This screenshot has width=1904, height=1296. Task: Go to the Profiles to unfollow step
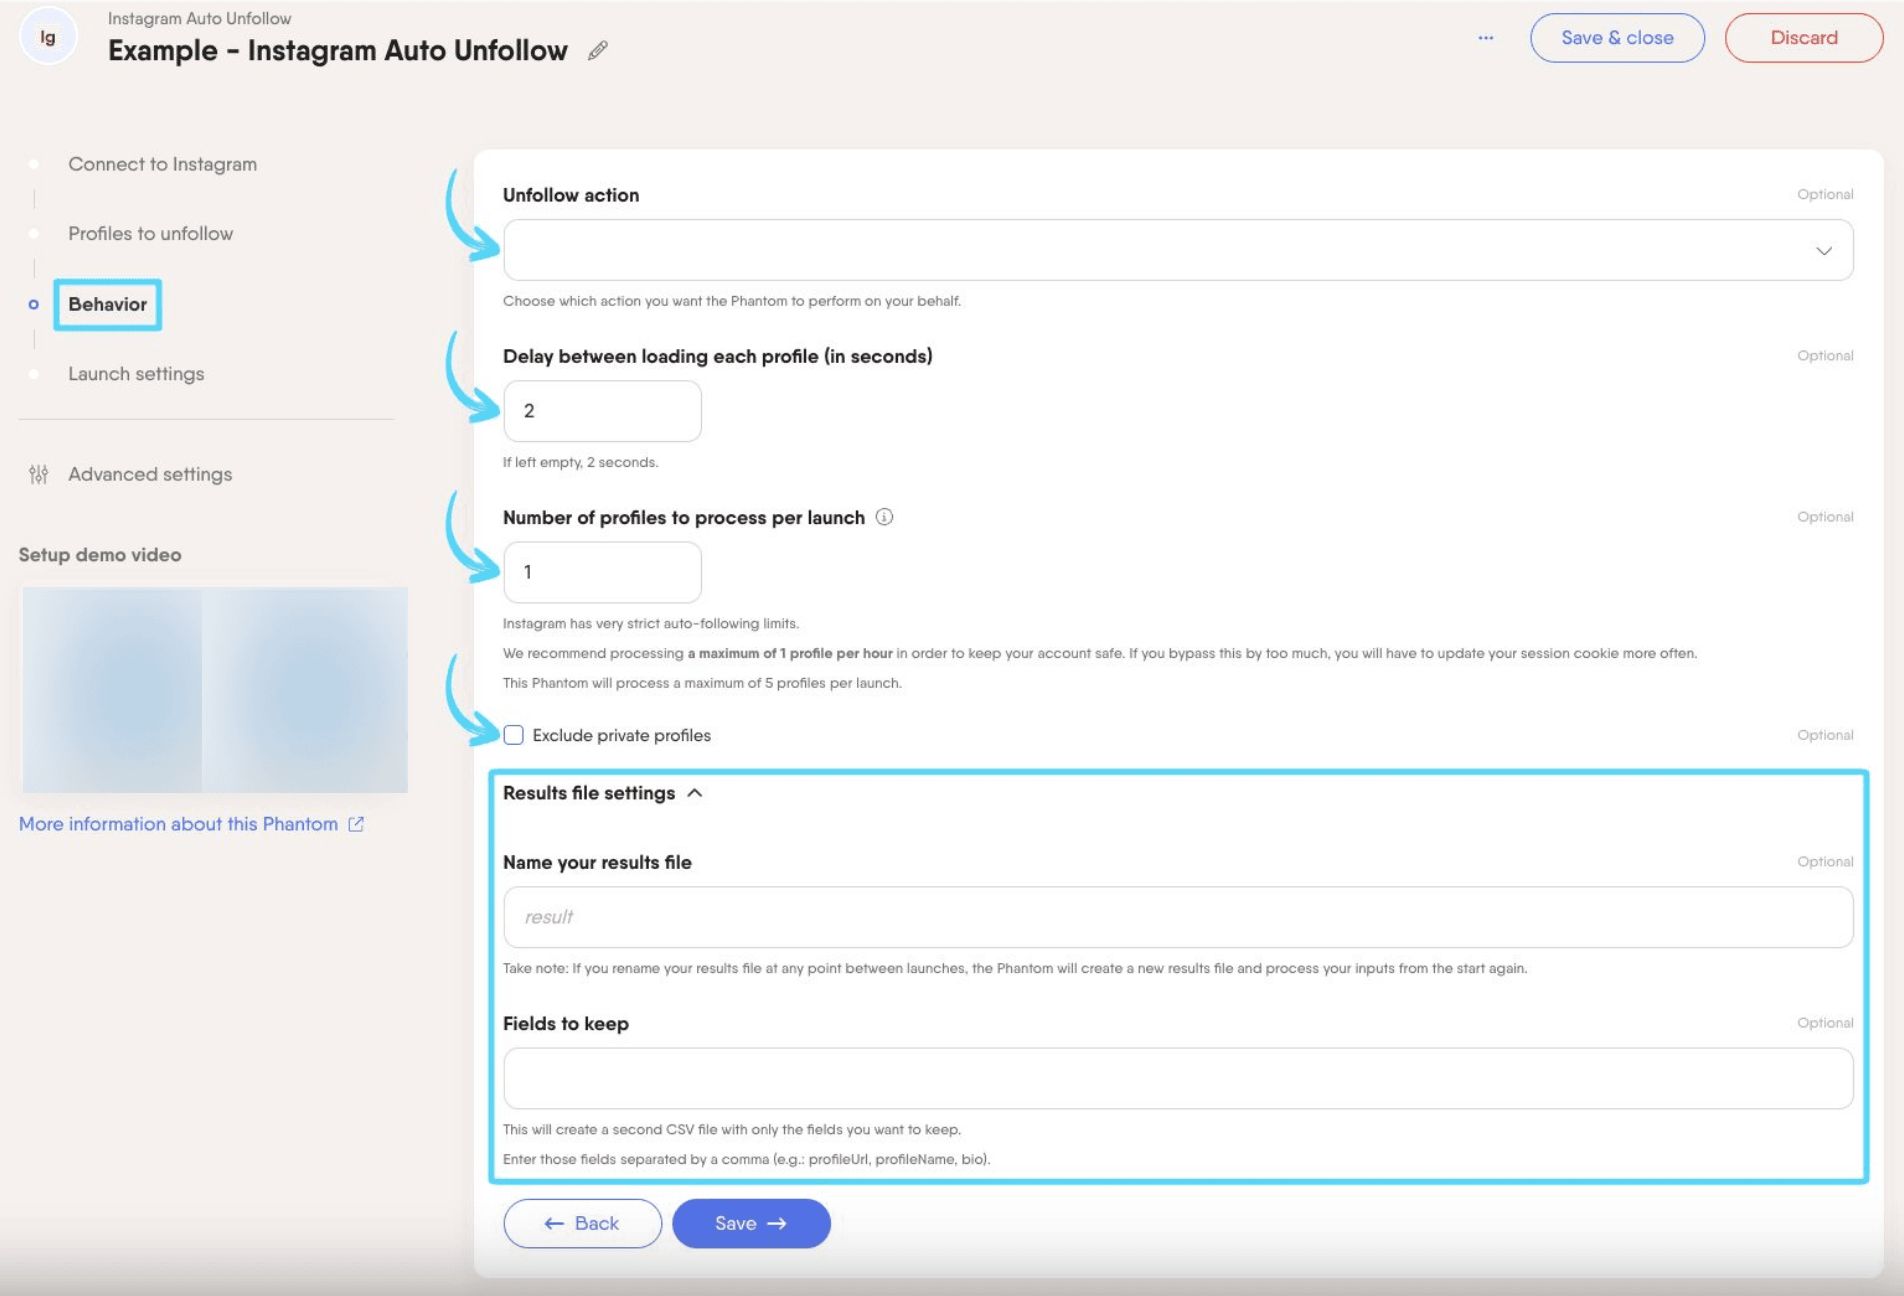coord(150,233)
